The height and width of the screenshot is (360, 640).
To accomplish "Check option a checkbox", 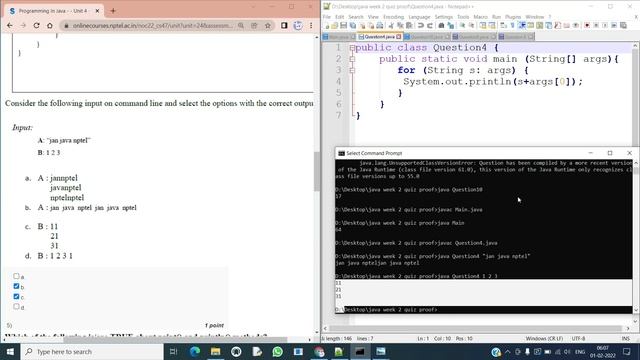I will pos(16,276).
